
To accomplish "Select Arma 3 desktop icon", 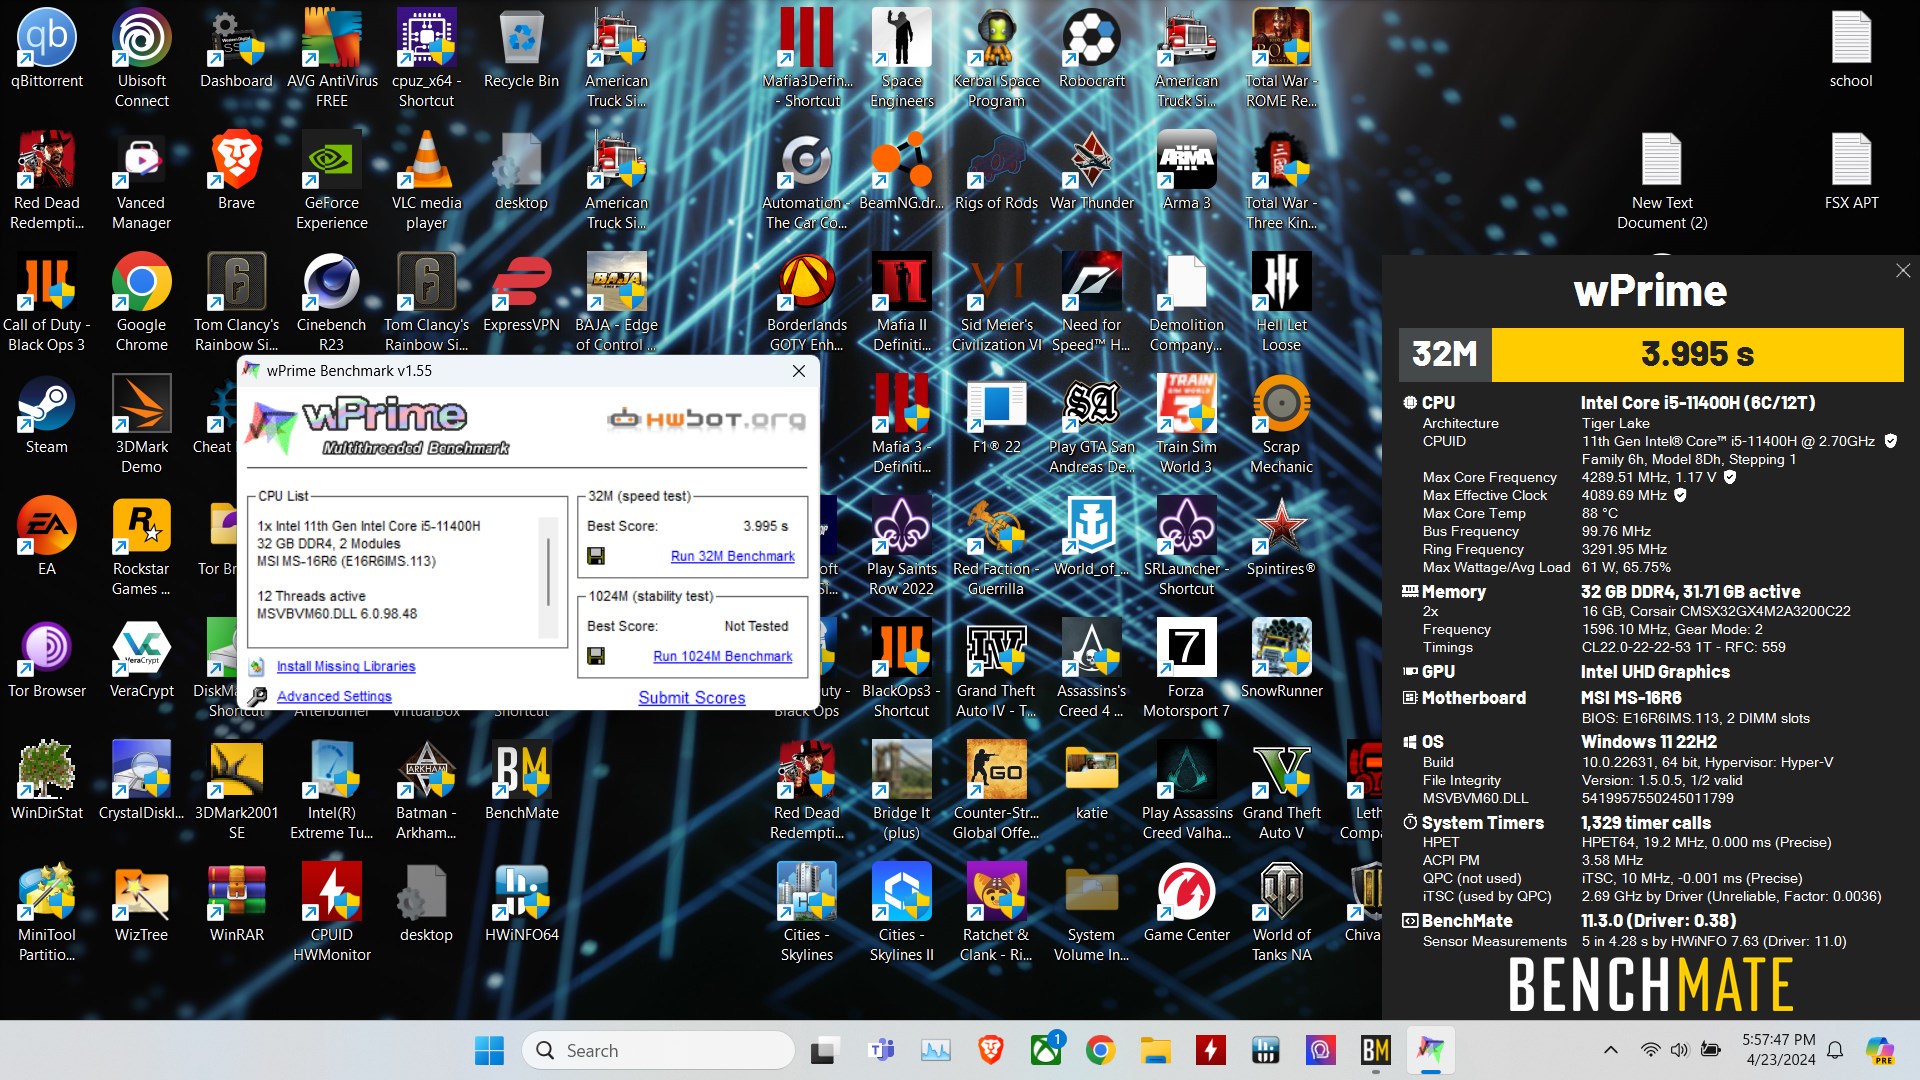I will pos(1186,170).
